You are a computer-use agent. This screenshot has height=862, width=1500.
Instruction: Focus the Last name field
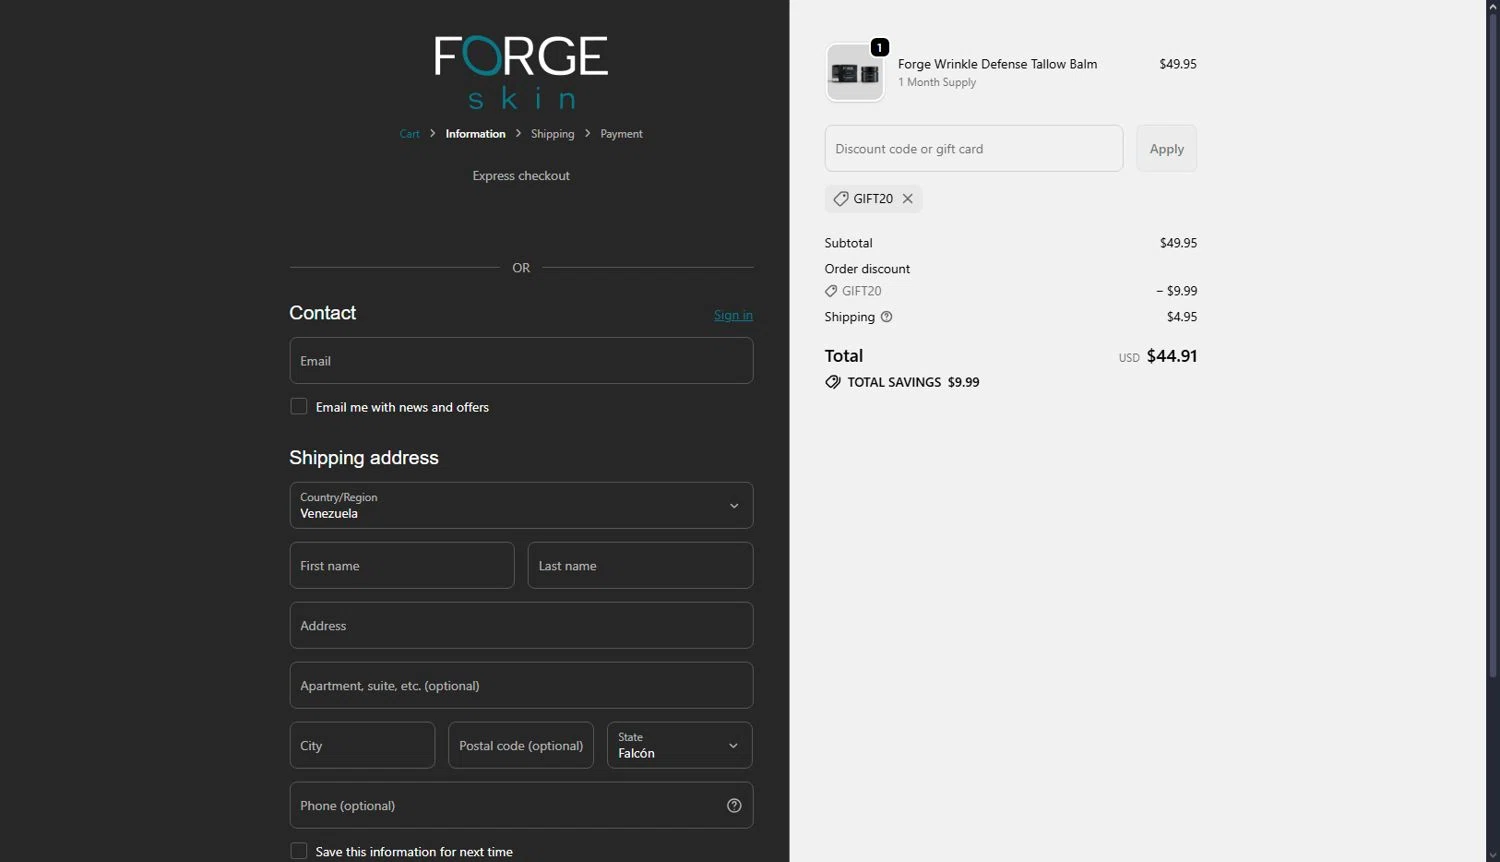tap(640, 566)
